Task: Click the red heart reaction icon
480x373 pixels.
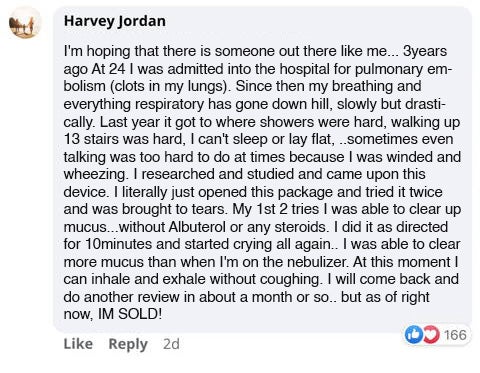Action: 431,335
